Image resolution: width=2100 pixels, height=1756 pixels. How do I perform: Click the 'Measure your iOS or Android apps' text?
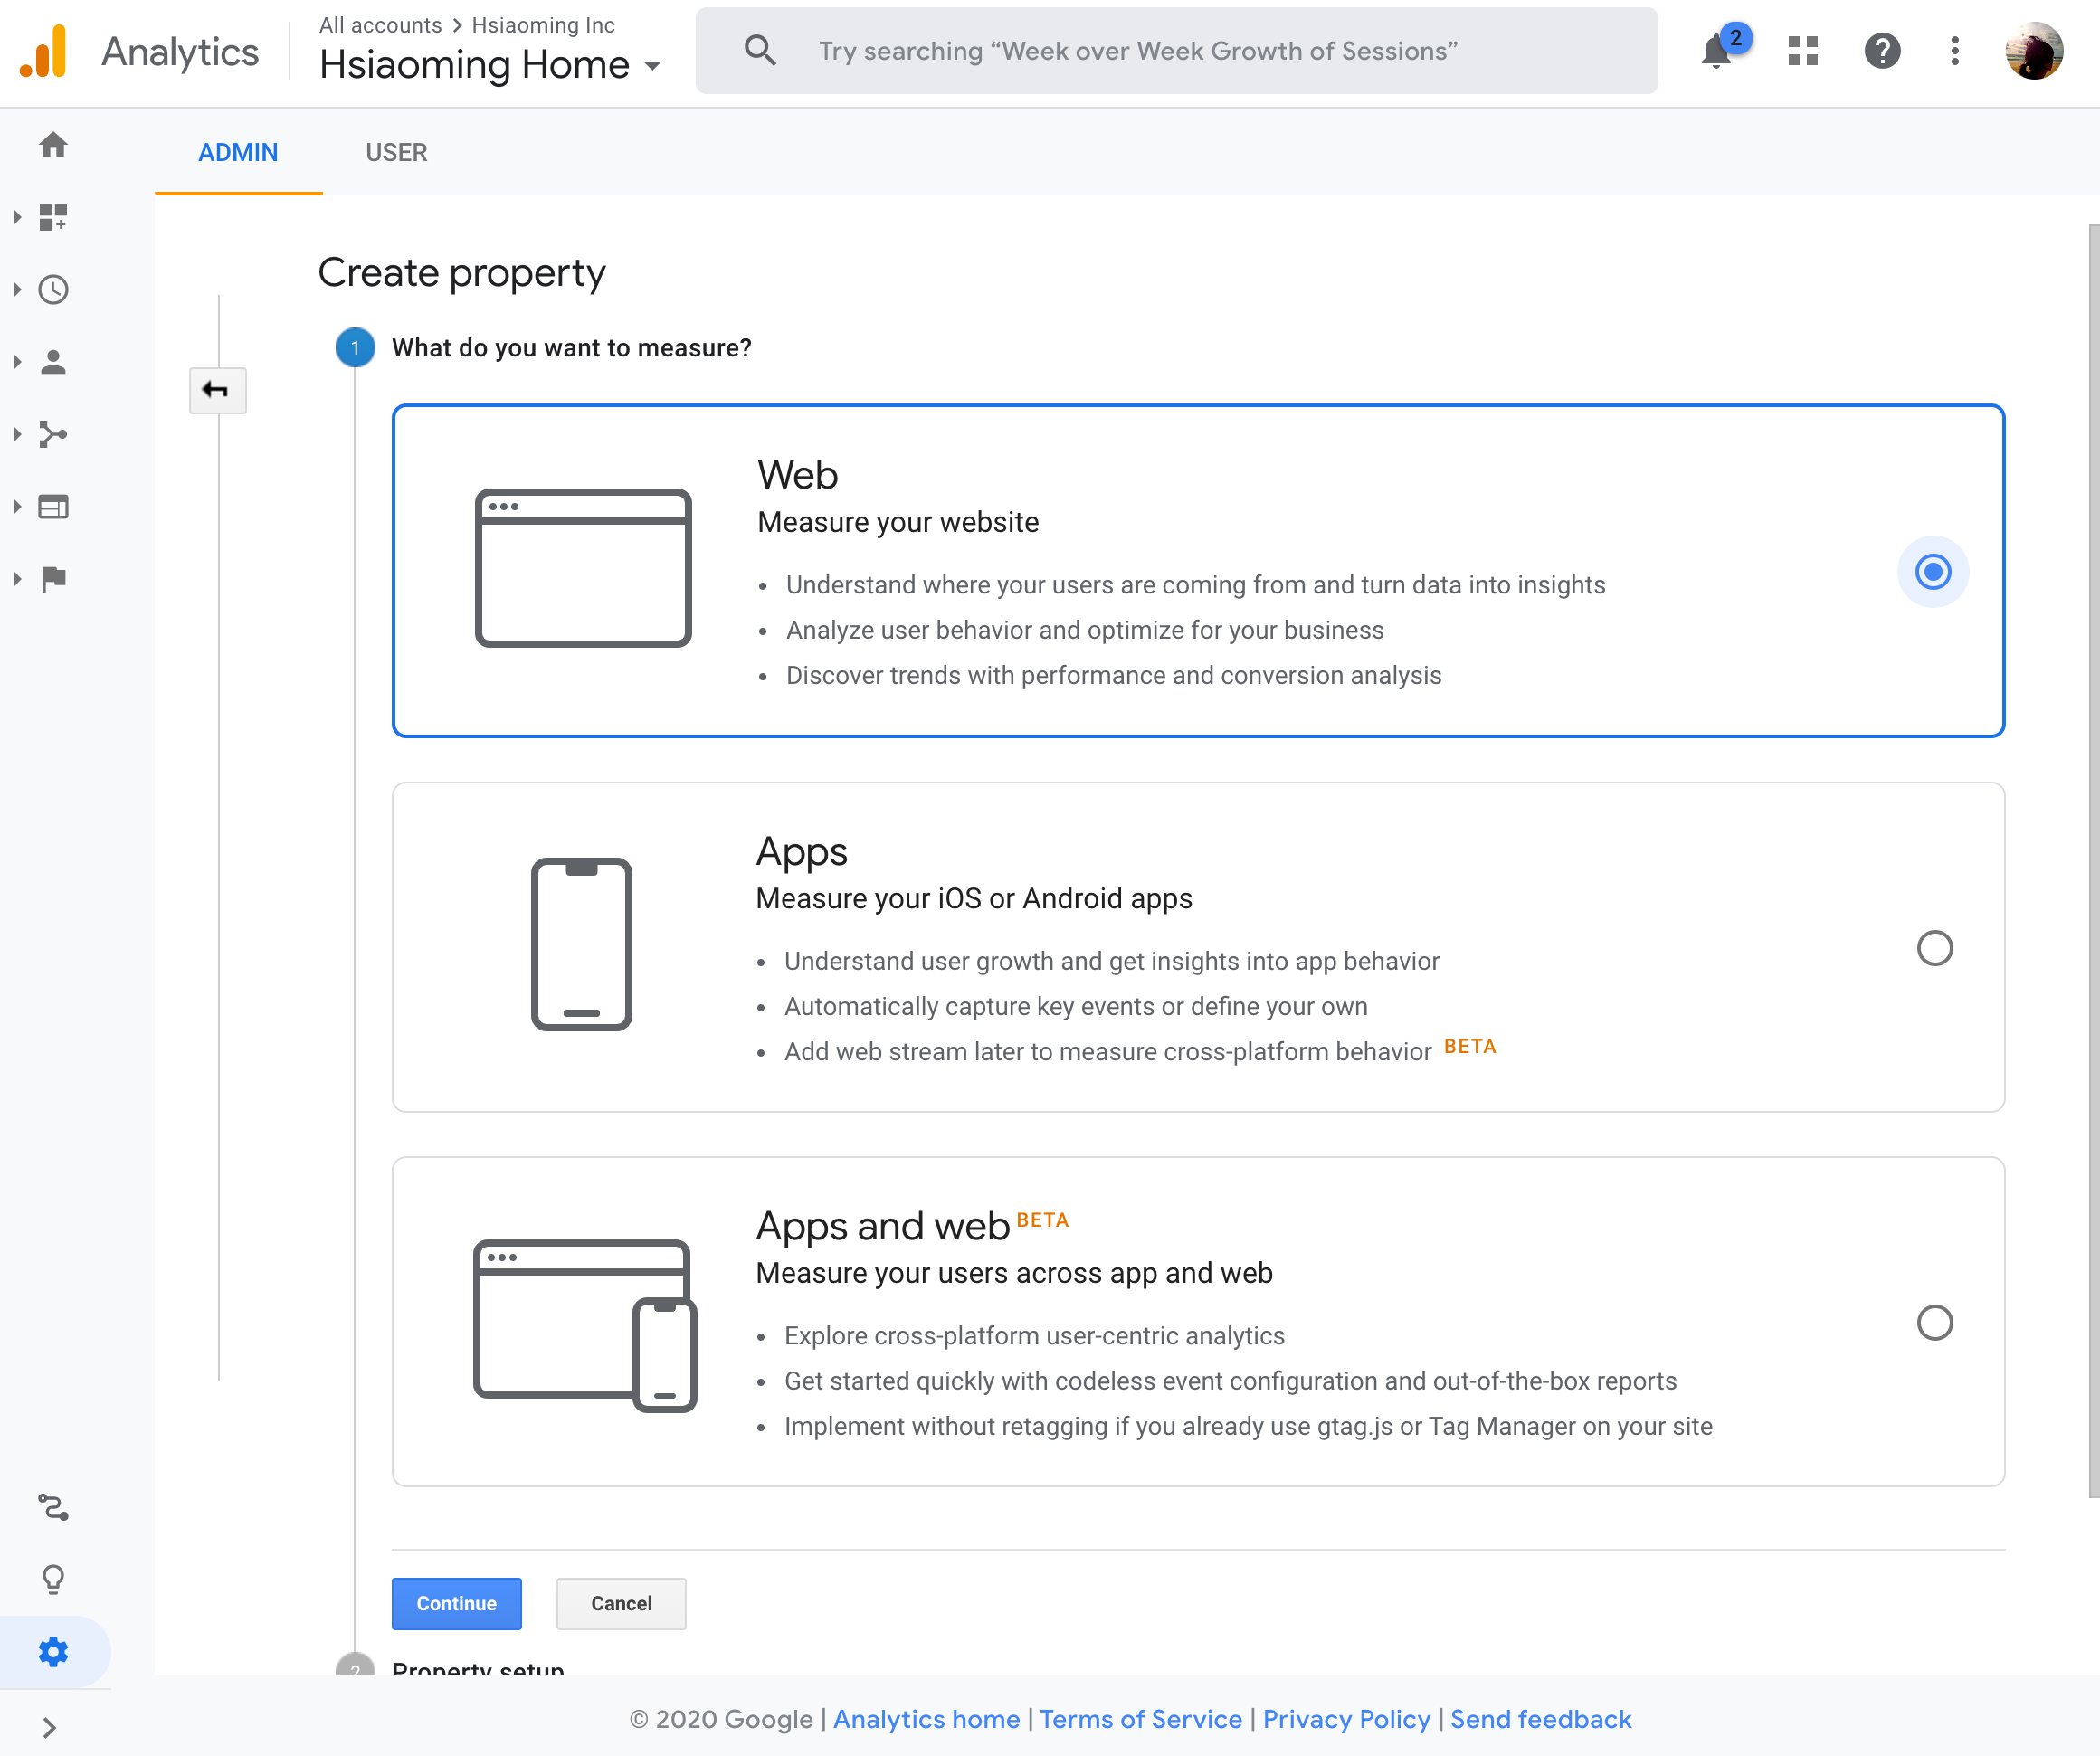coord(973,898)
